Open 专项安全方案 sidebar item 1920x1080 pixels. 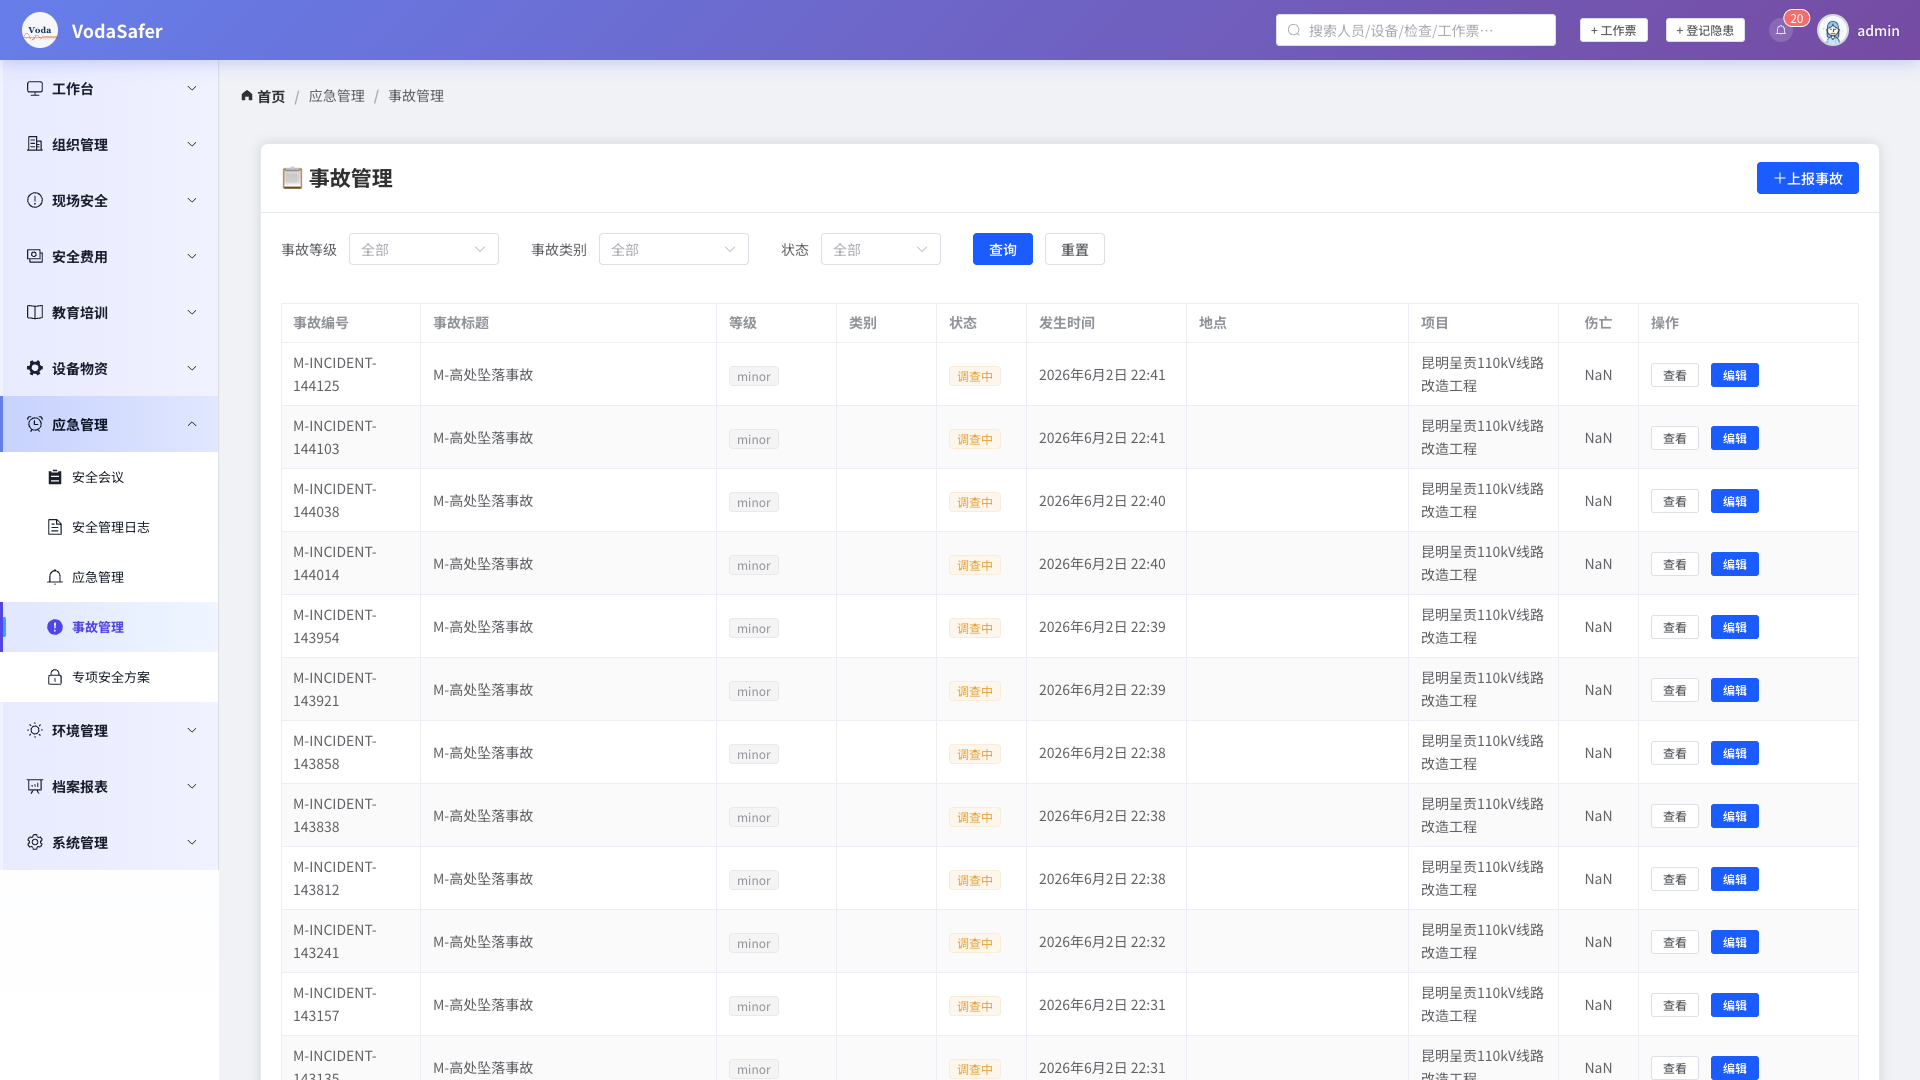pyautogui.click(x=110, y=678)
